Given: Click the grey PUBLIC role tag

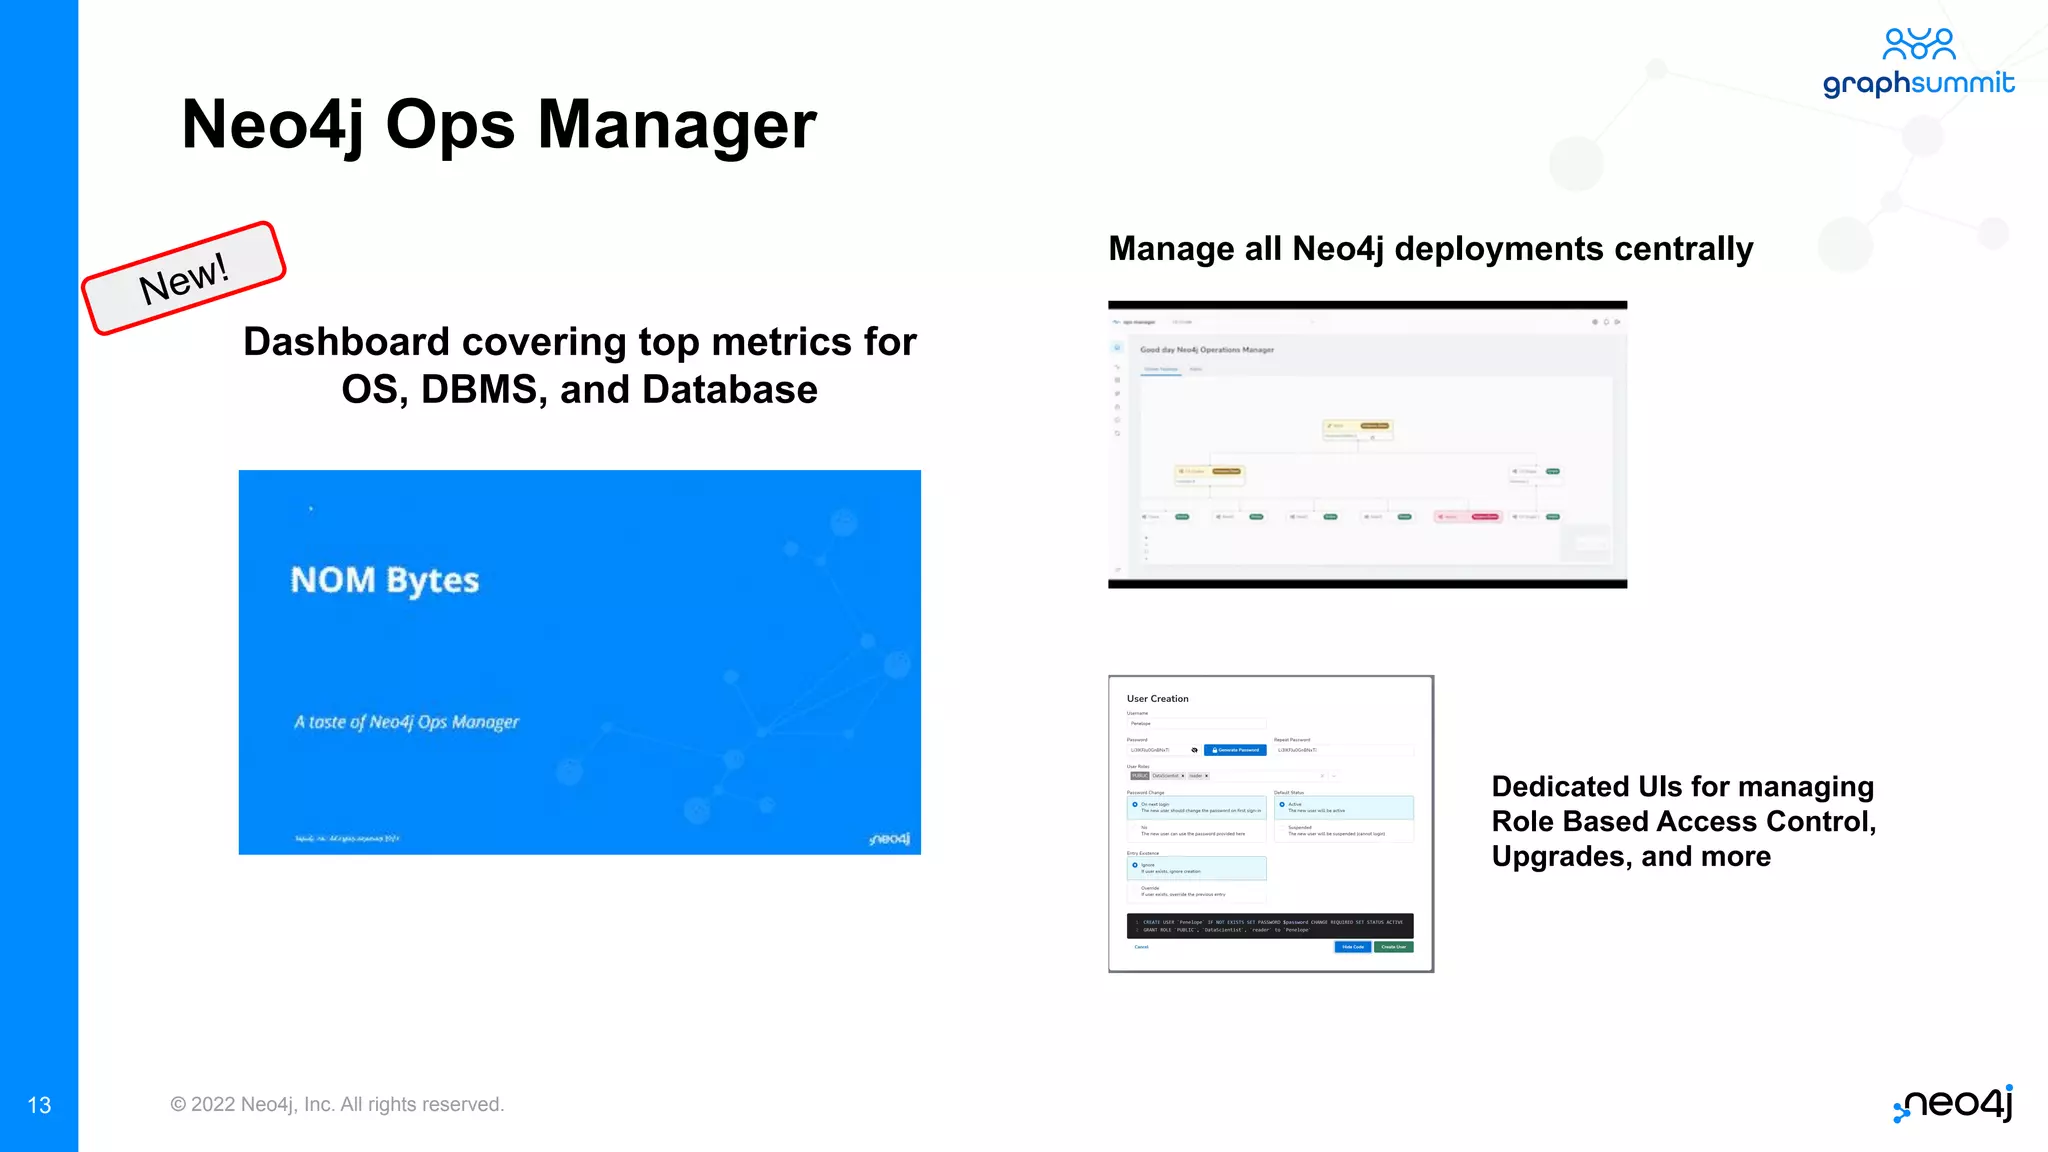Looking at the screenshot, I should point(1140,776).
